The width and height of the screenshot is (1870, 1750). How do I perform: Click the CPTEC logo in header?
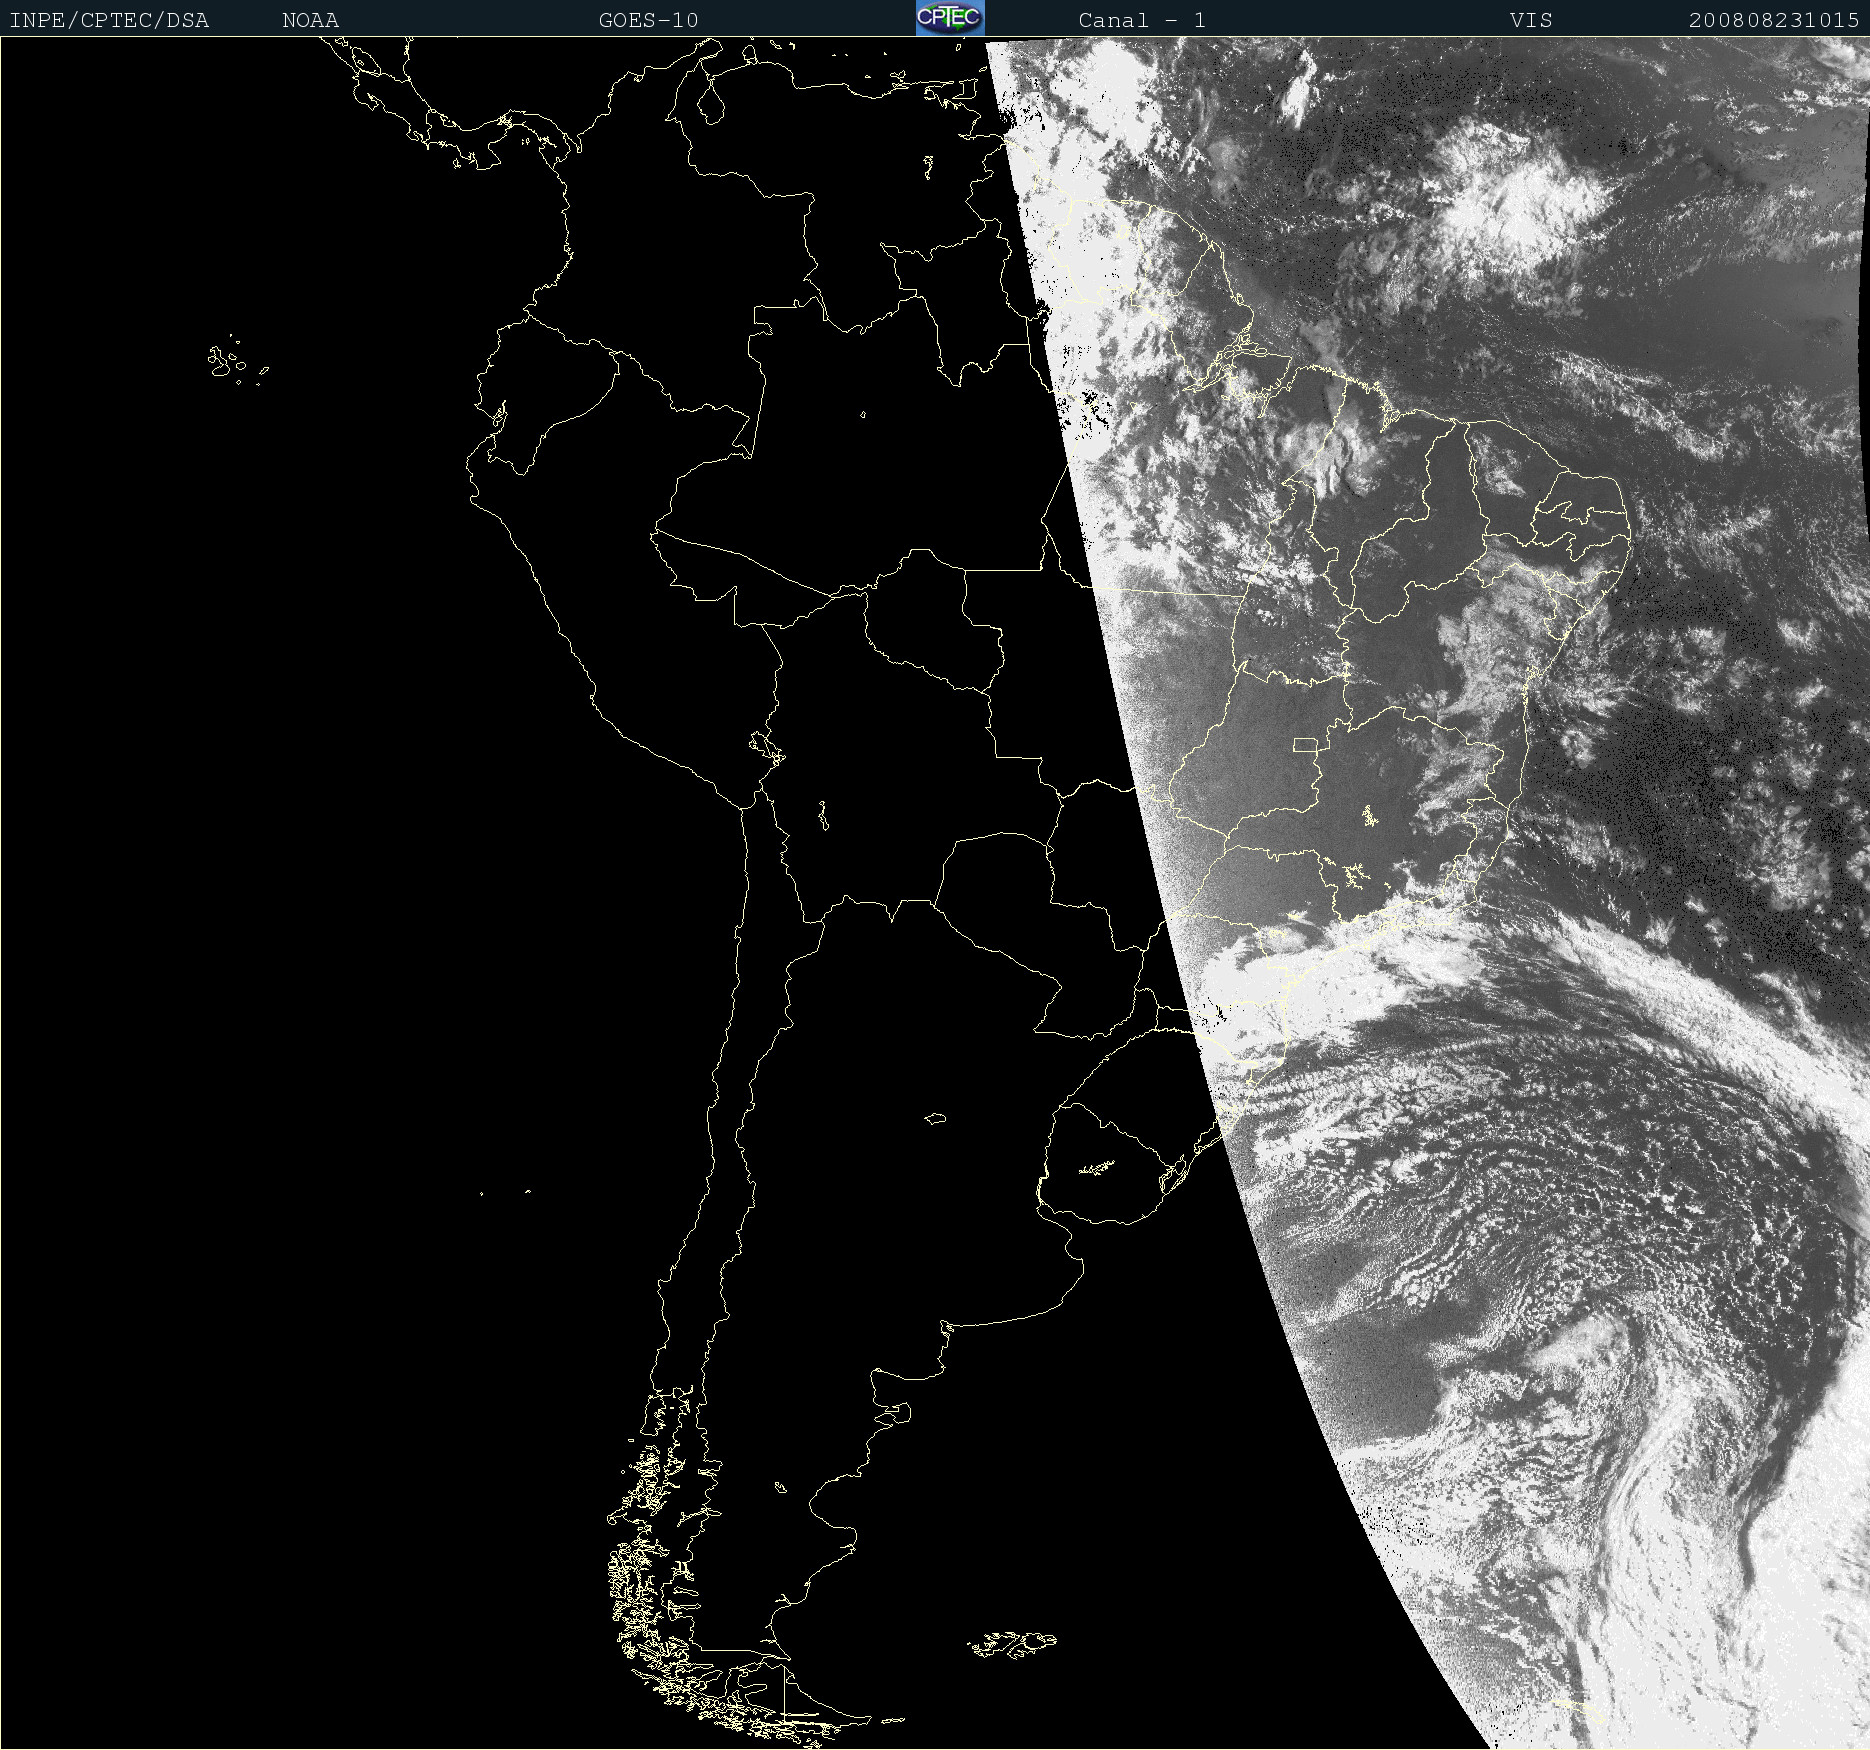[x=950, y=18]
